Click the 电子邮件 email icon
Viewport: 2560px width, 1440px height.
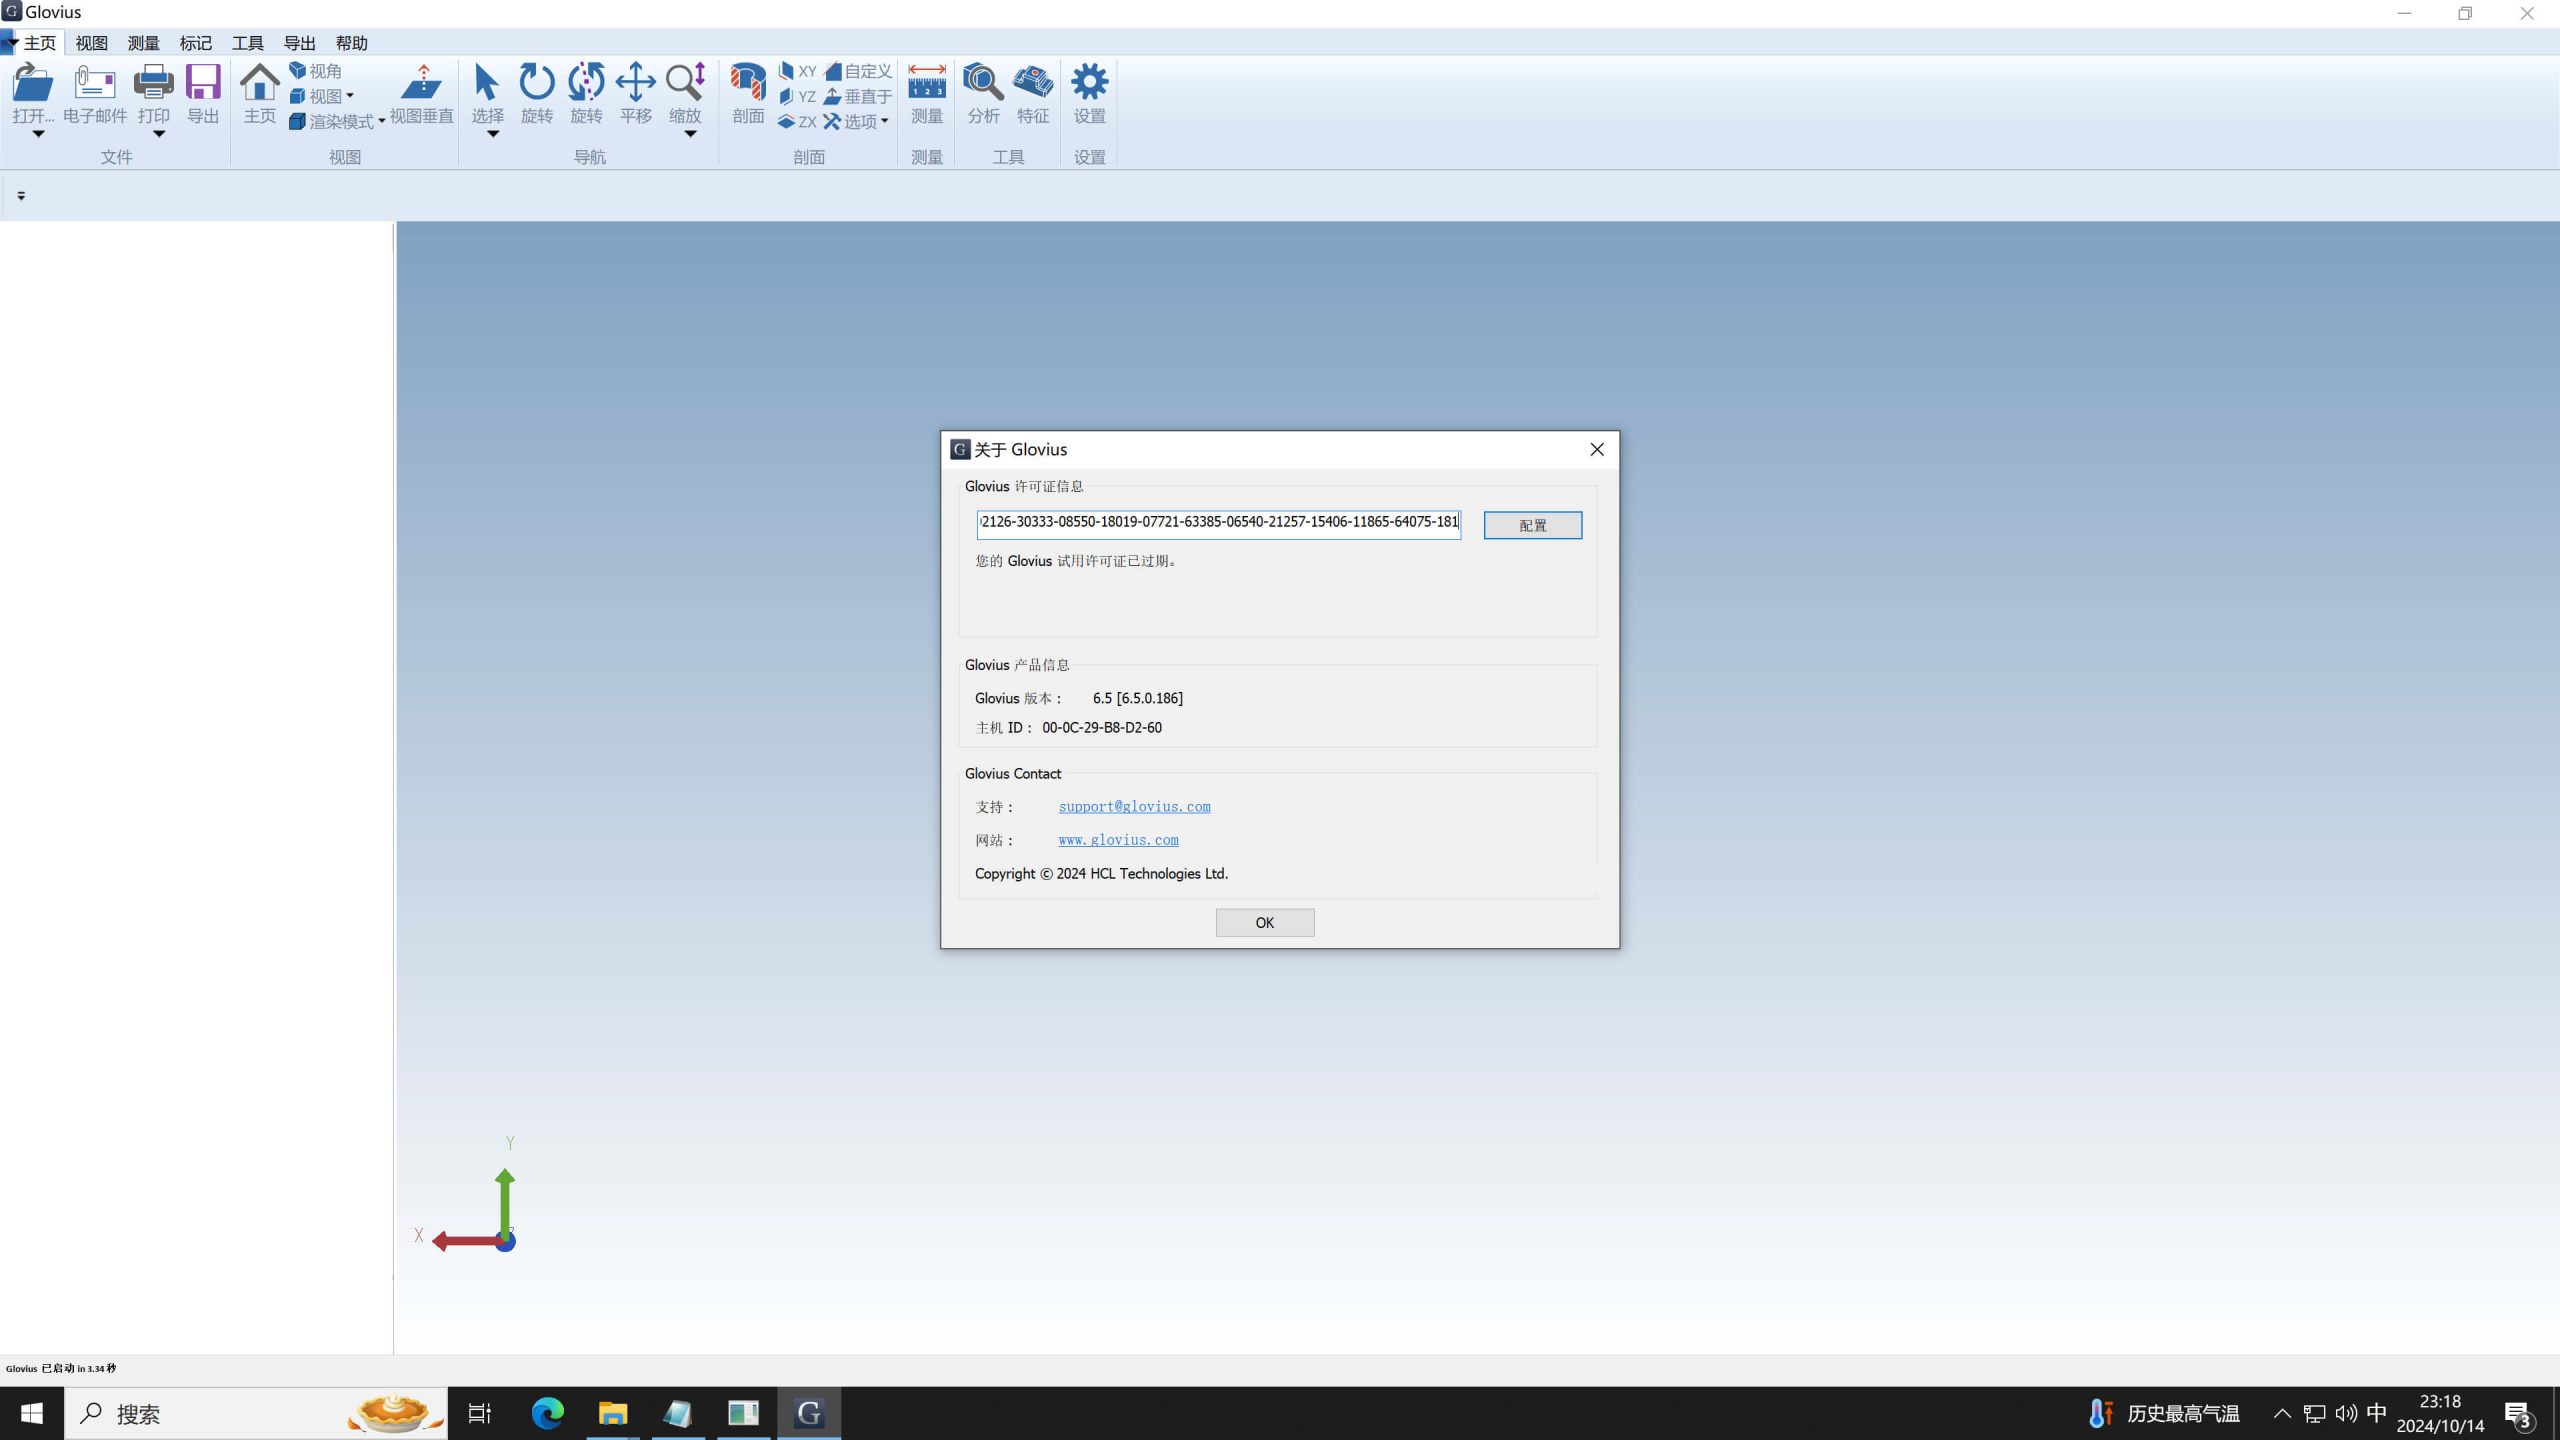click(95, 82)
